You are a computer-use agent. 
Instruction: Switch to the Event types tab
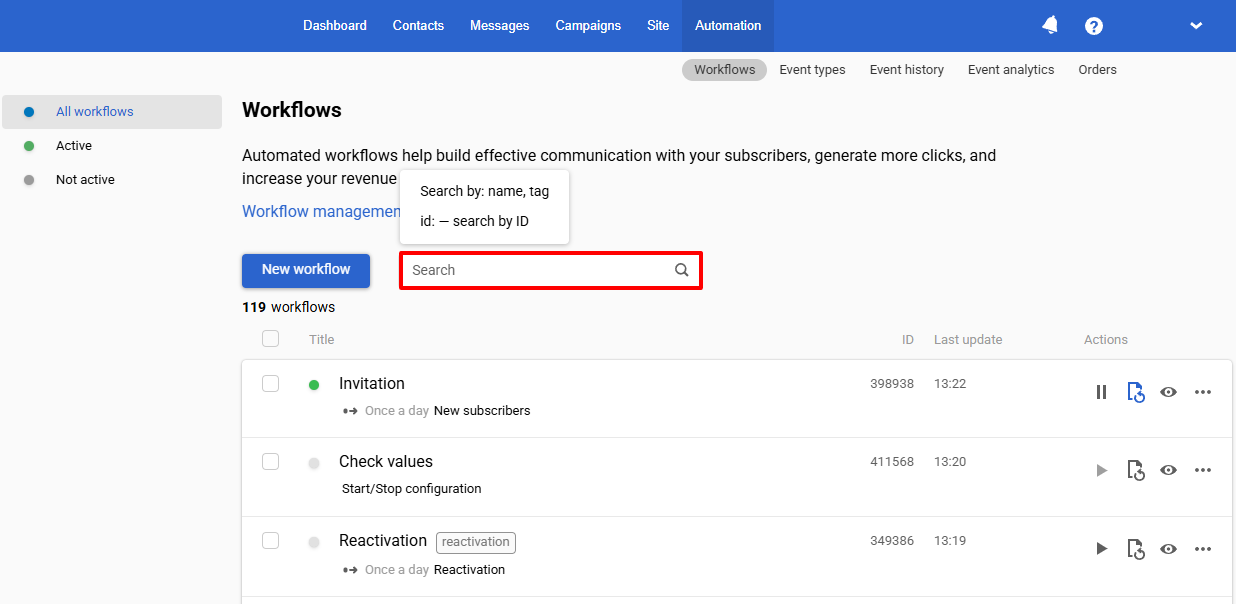[x=812, y=70]
